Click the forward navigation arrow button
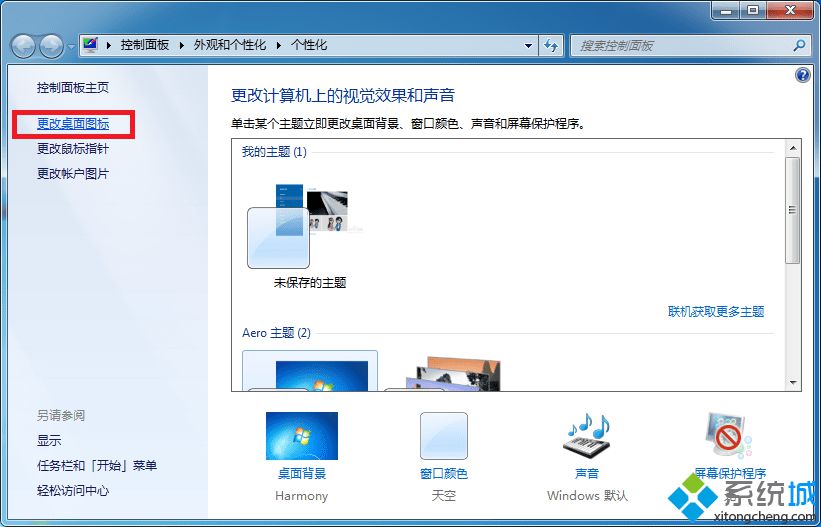 50,46
